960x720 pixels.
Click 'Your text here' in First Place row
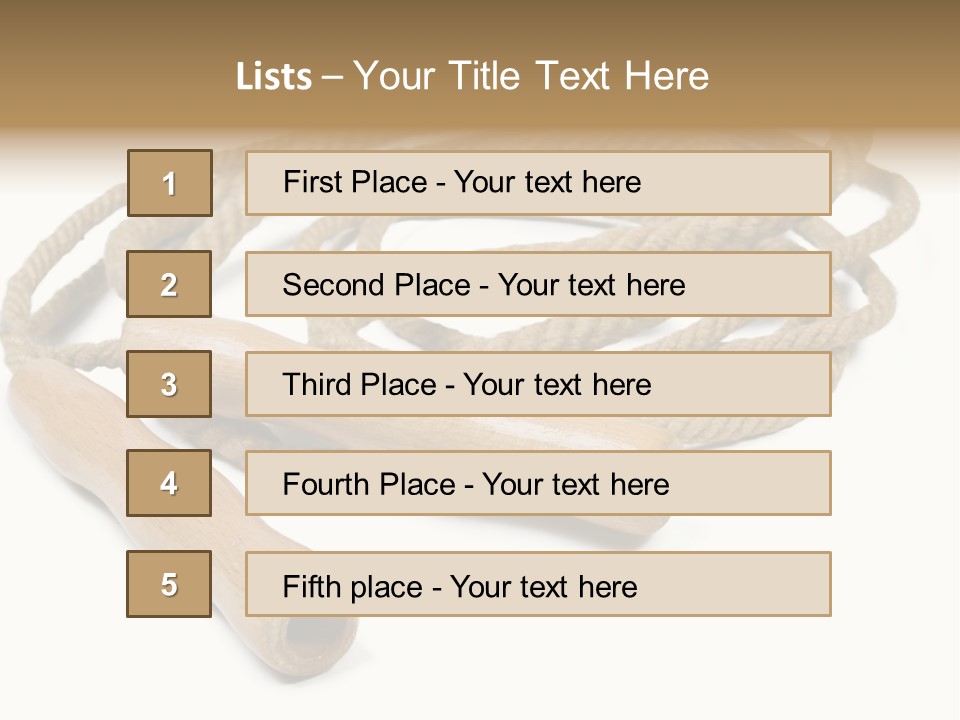[547, 182]
